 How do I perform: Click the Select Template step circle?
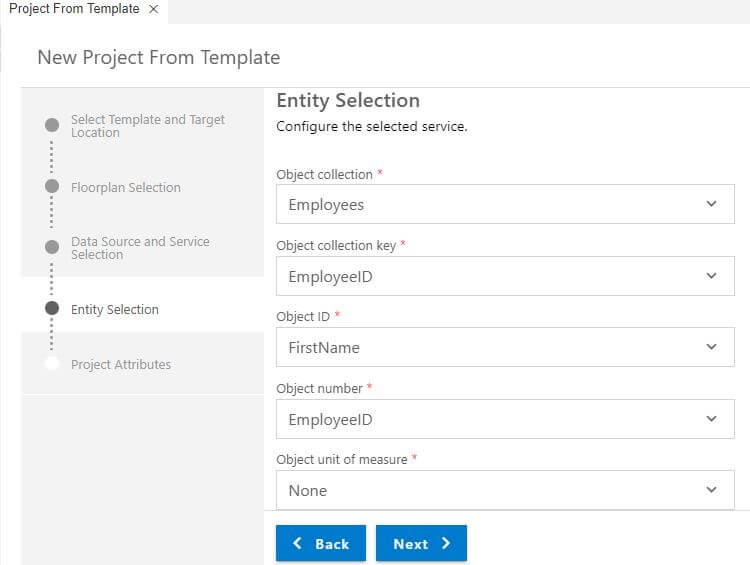(52, 125)
